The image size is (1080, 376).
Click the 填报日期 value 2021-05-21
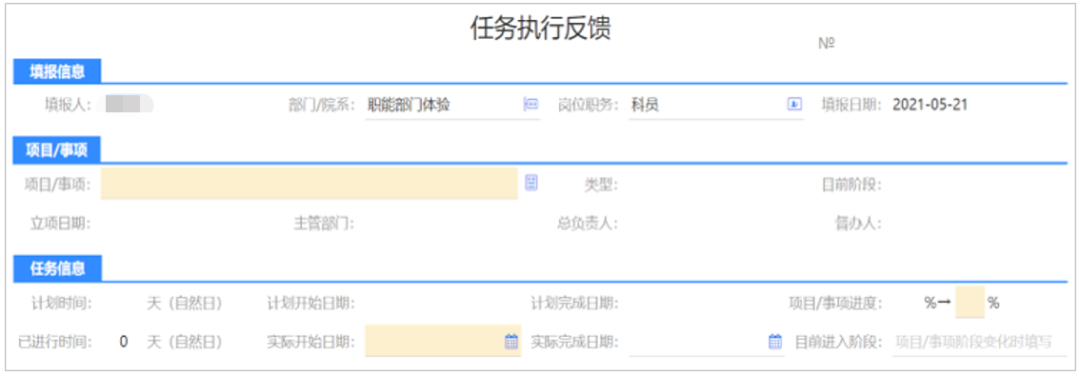930,105
